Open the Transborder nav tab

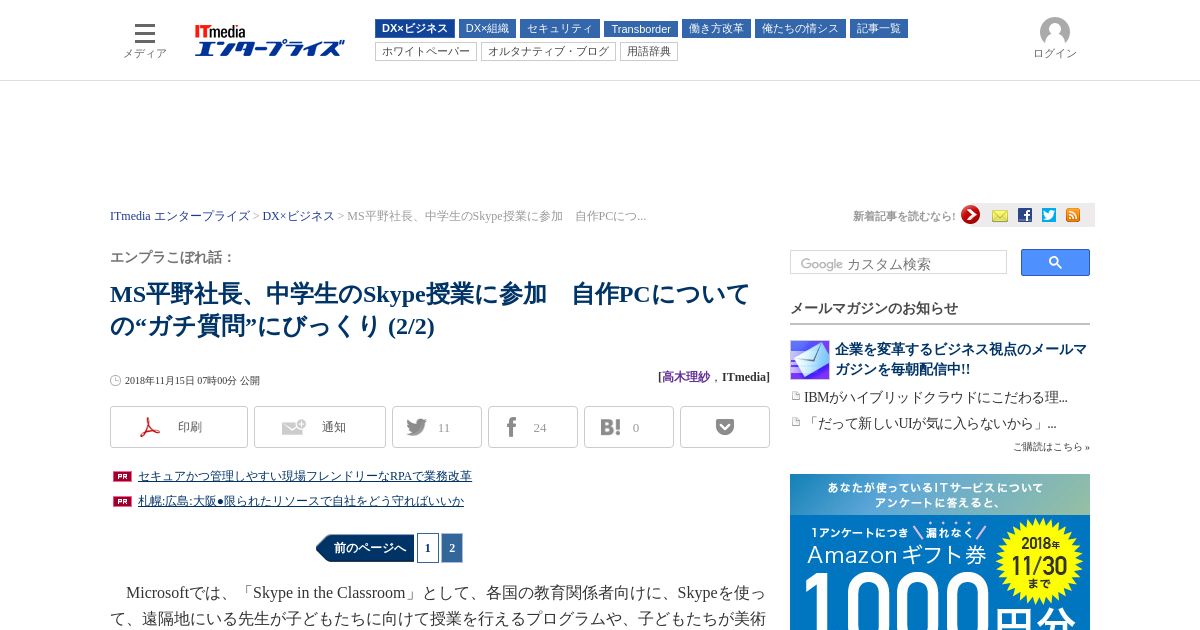641,29
